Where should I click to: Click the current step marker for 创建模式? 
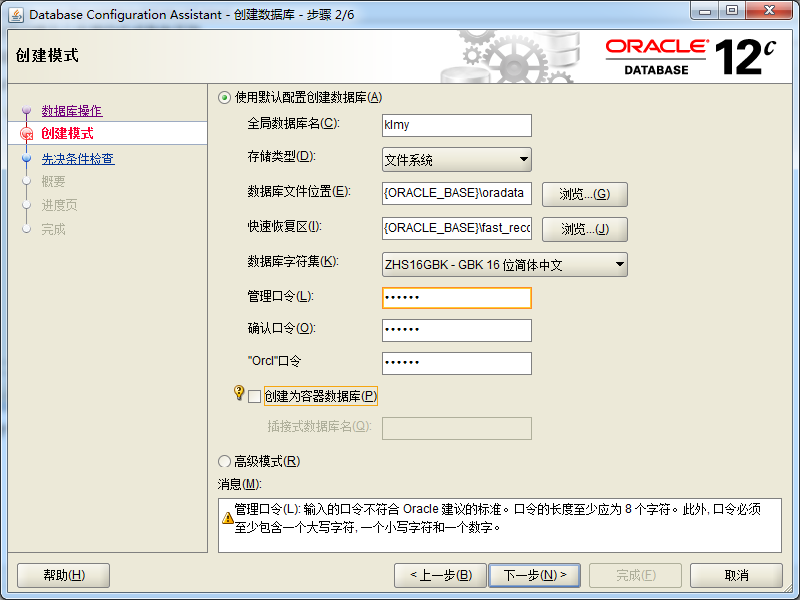pos(27,134)
